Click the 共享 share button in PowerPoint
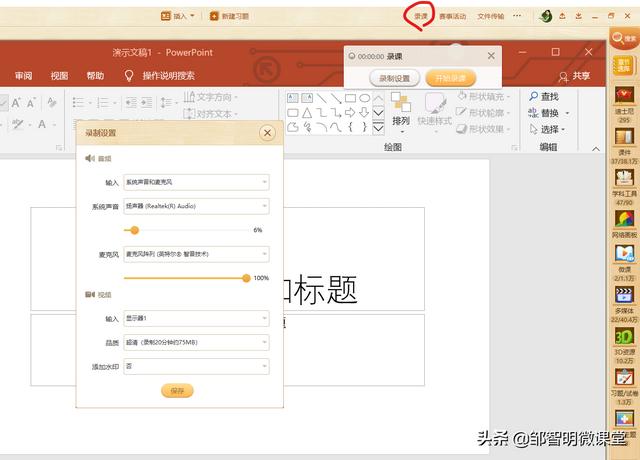This screenshot has width=640, height=460. click(x=575, y=76)
